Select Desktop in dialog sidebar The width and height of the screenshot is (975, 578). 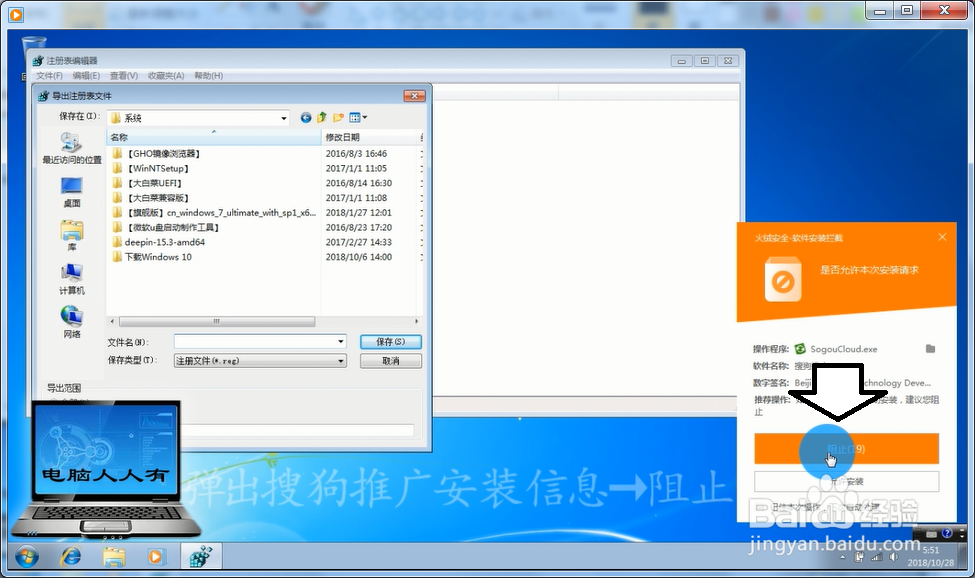(x=72, y=192)
